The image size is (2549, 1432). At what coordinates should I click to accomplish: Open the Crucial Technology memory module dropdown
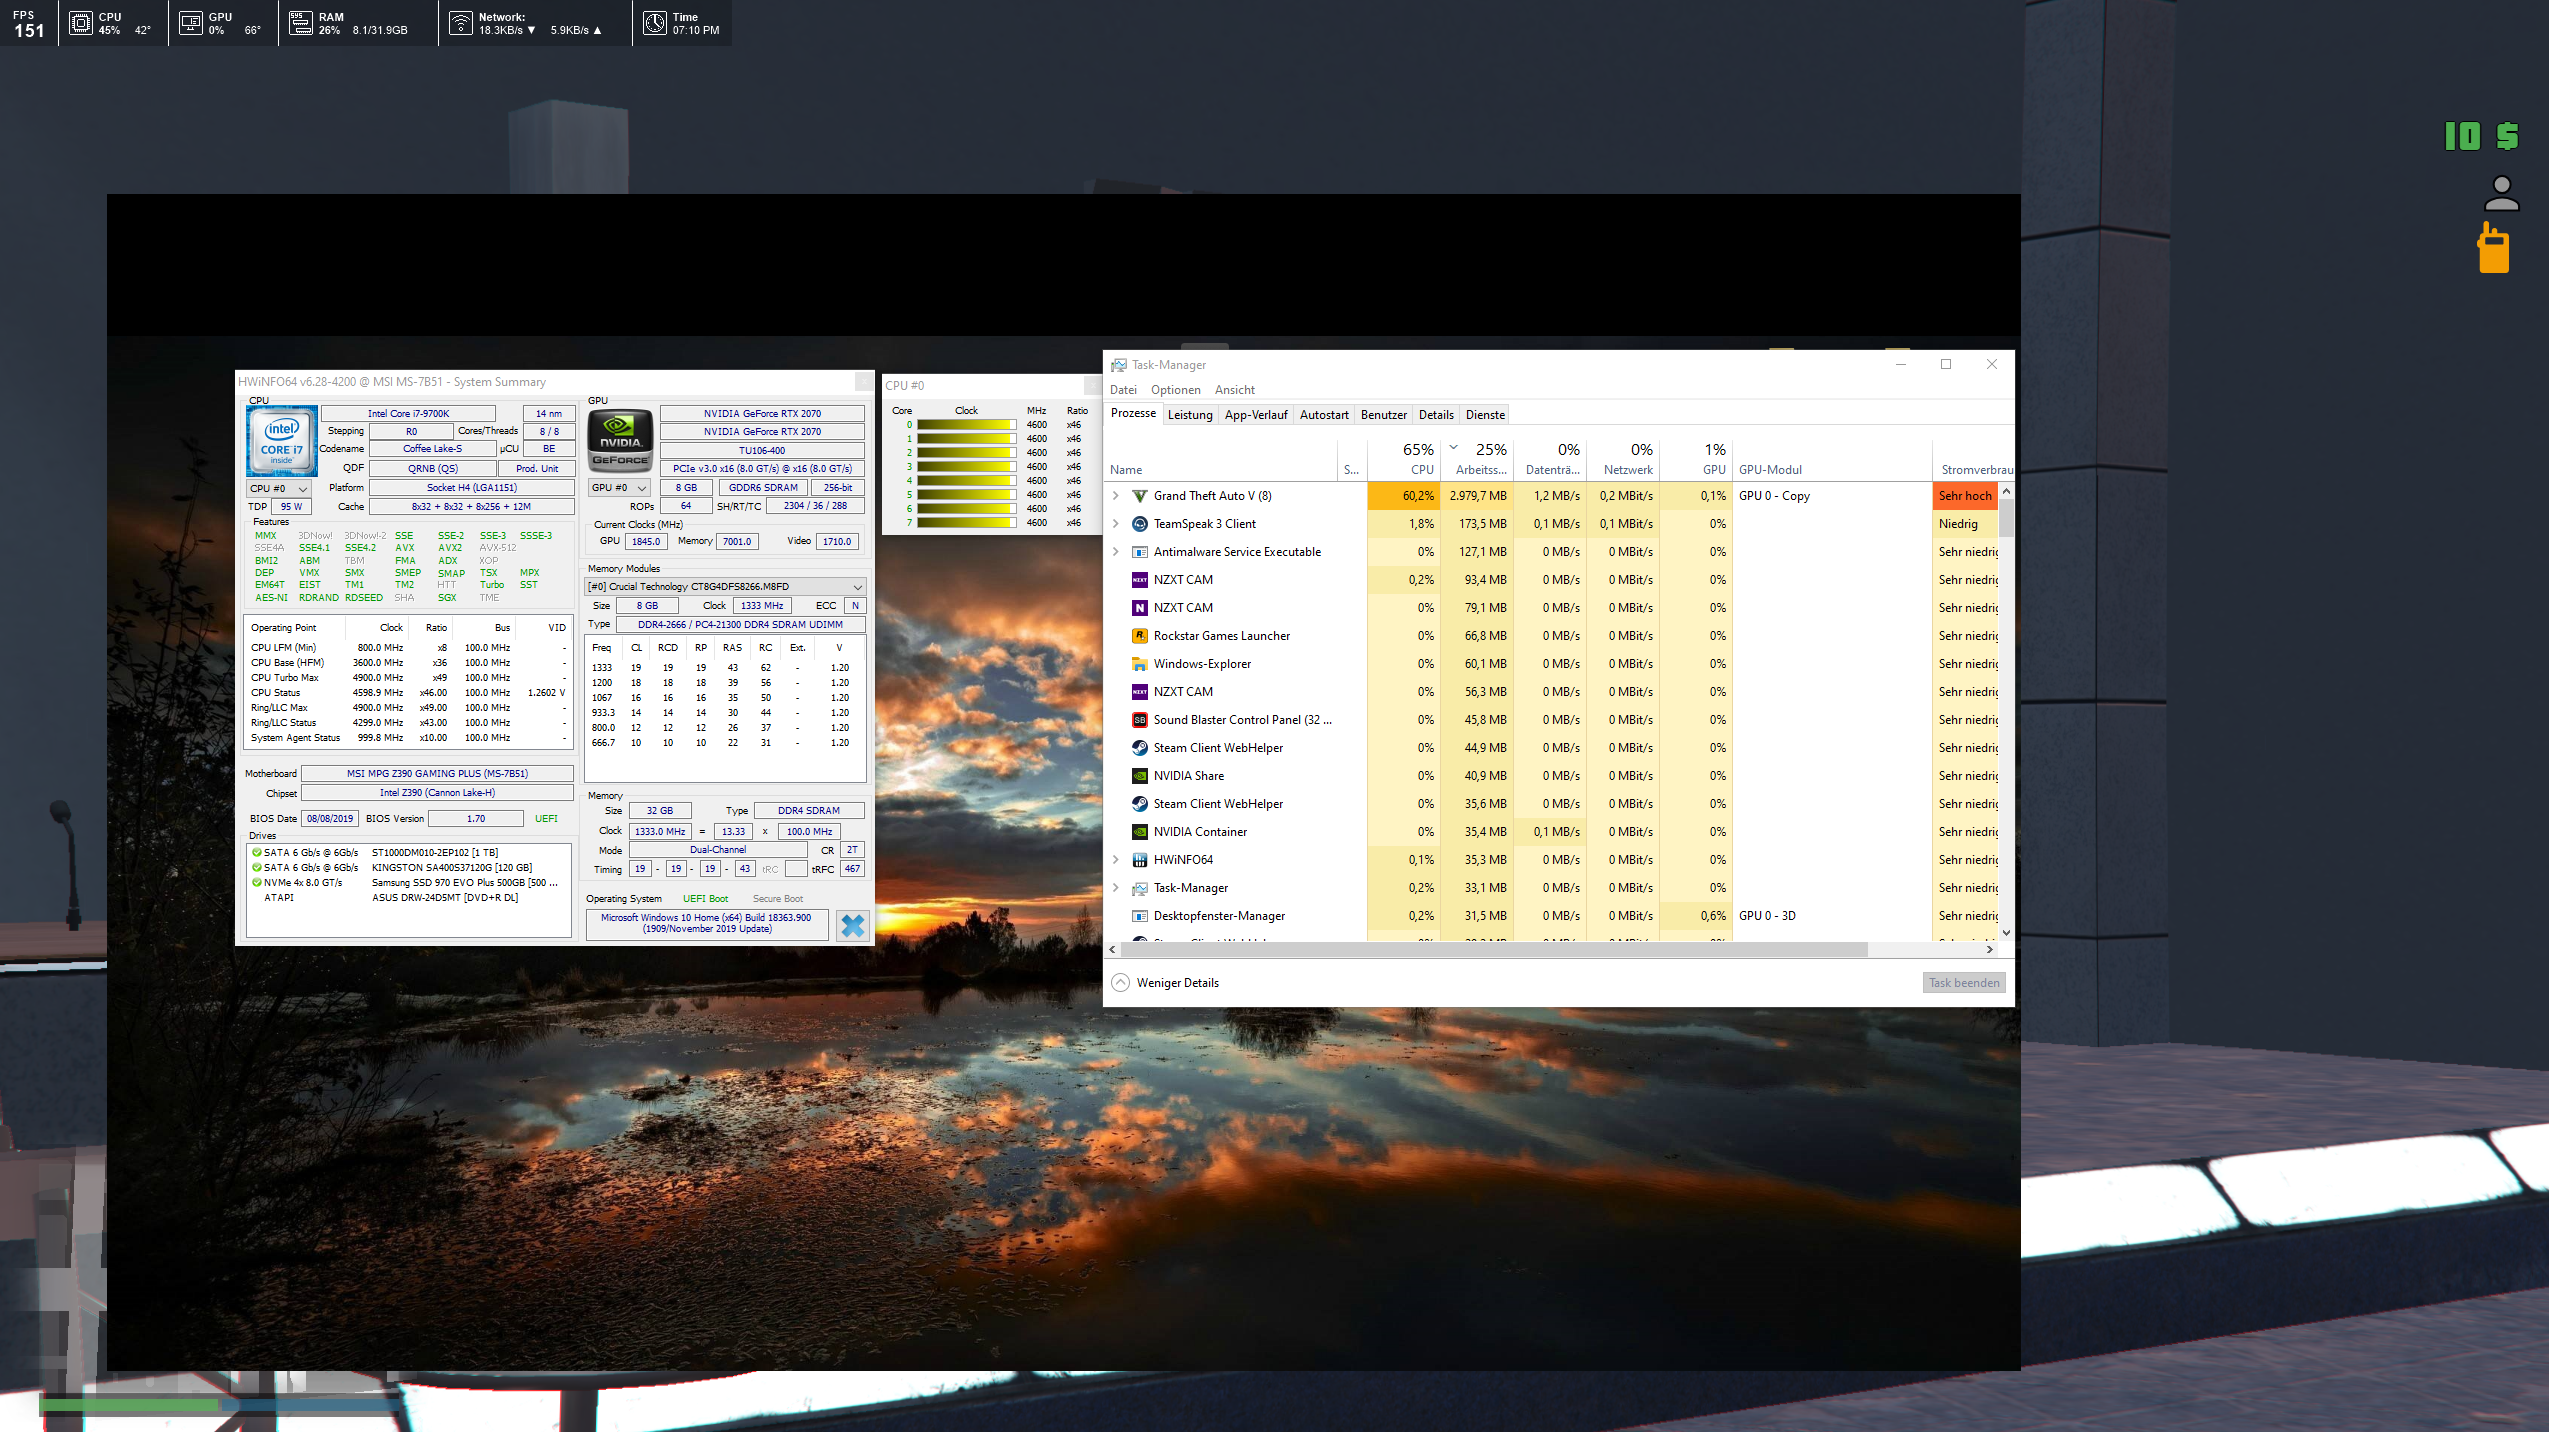pos(725,587)
